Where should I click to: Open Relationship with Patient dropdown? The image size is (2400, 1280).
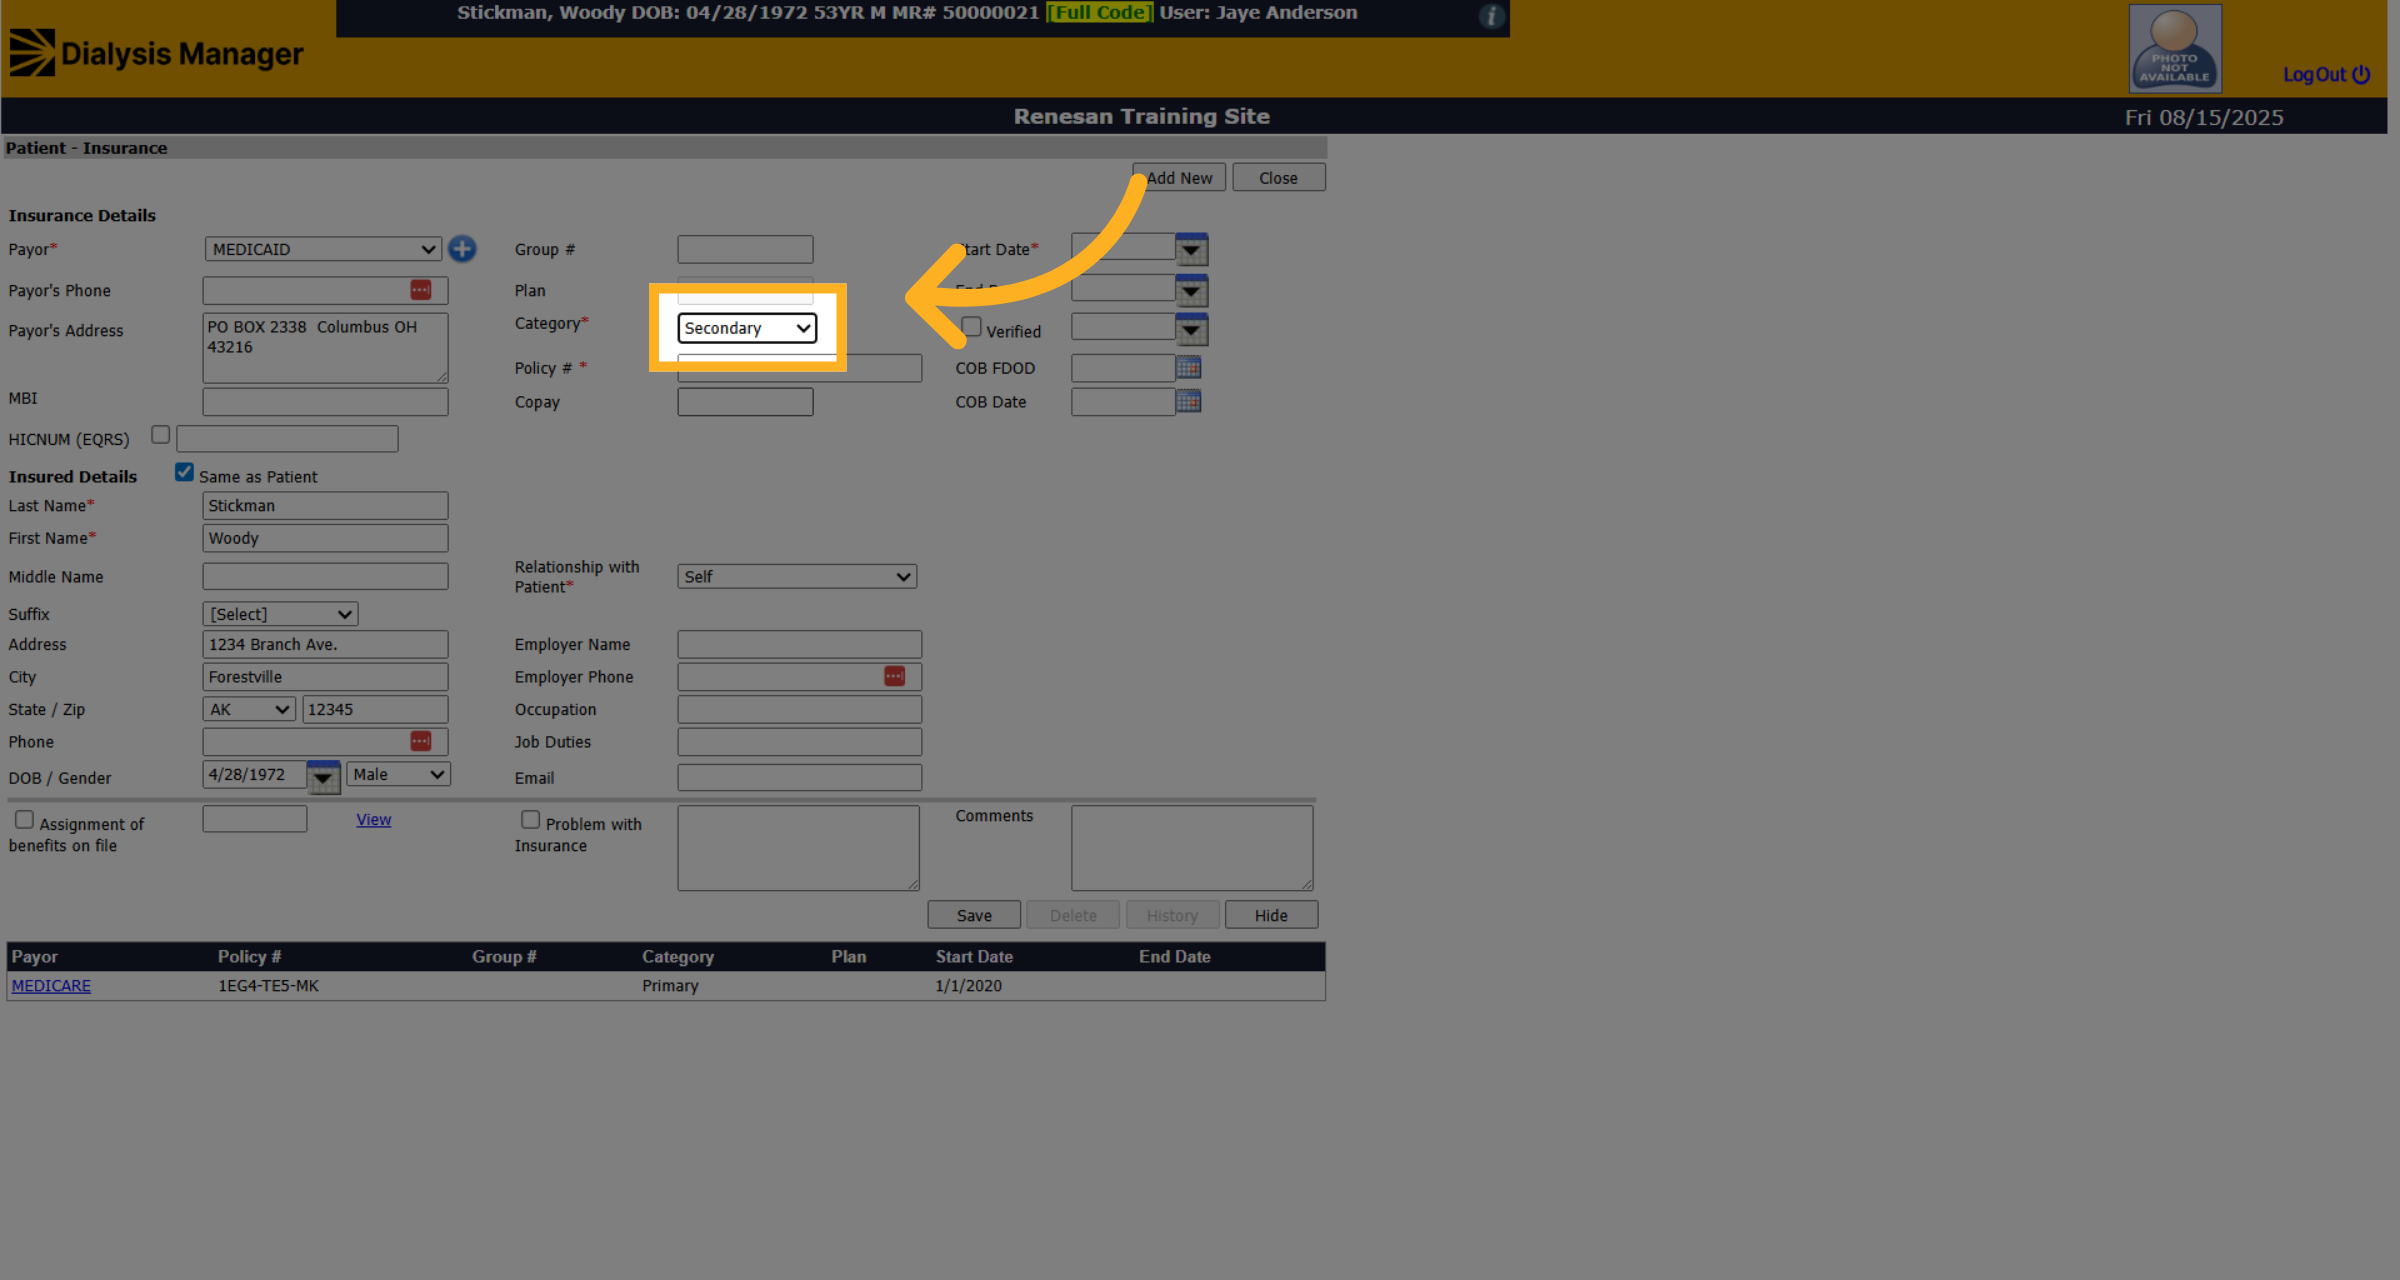[797, 577]
